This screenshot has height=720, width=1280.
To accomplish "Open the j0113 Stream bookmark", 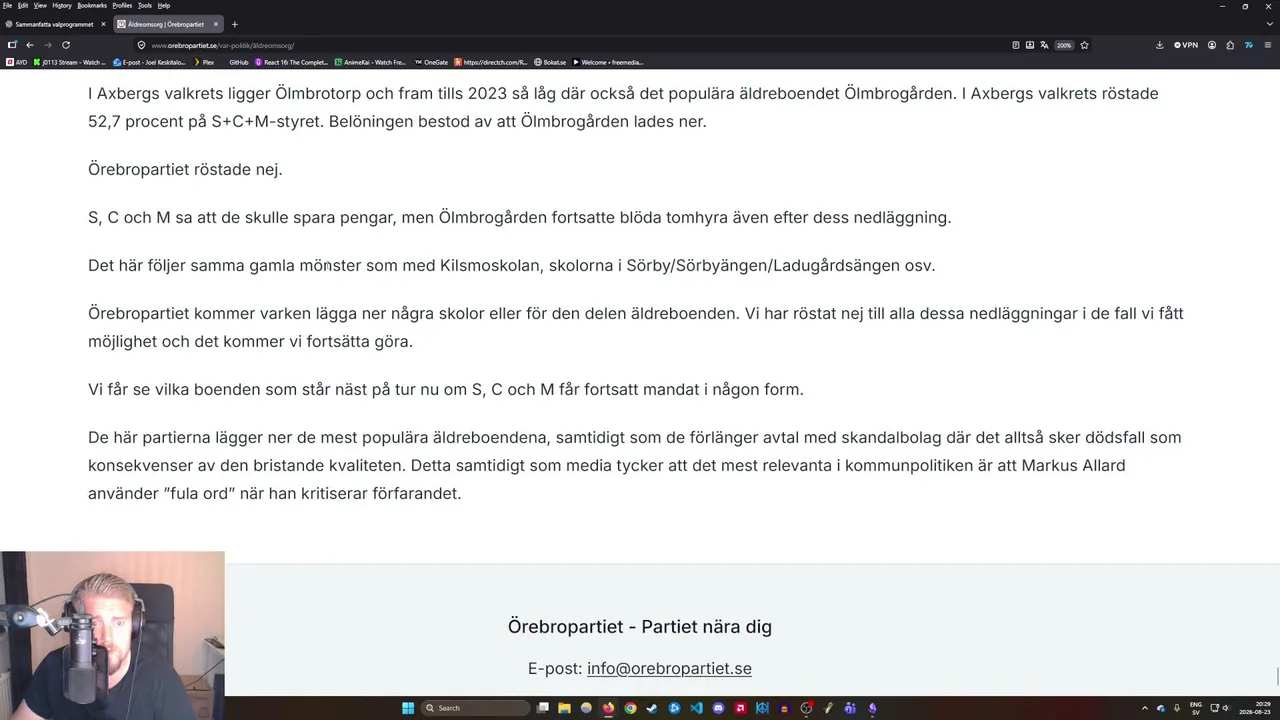I will tap(70, 62).
